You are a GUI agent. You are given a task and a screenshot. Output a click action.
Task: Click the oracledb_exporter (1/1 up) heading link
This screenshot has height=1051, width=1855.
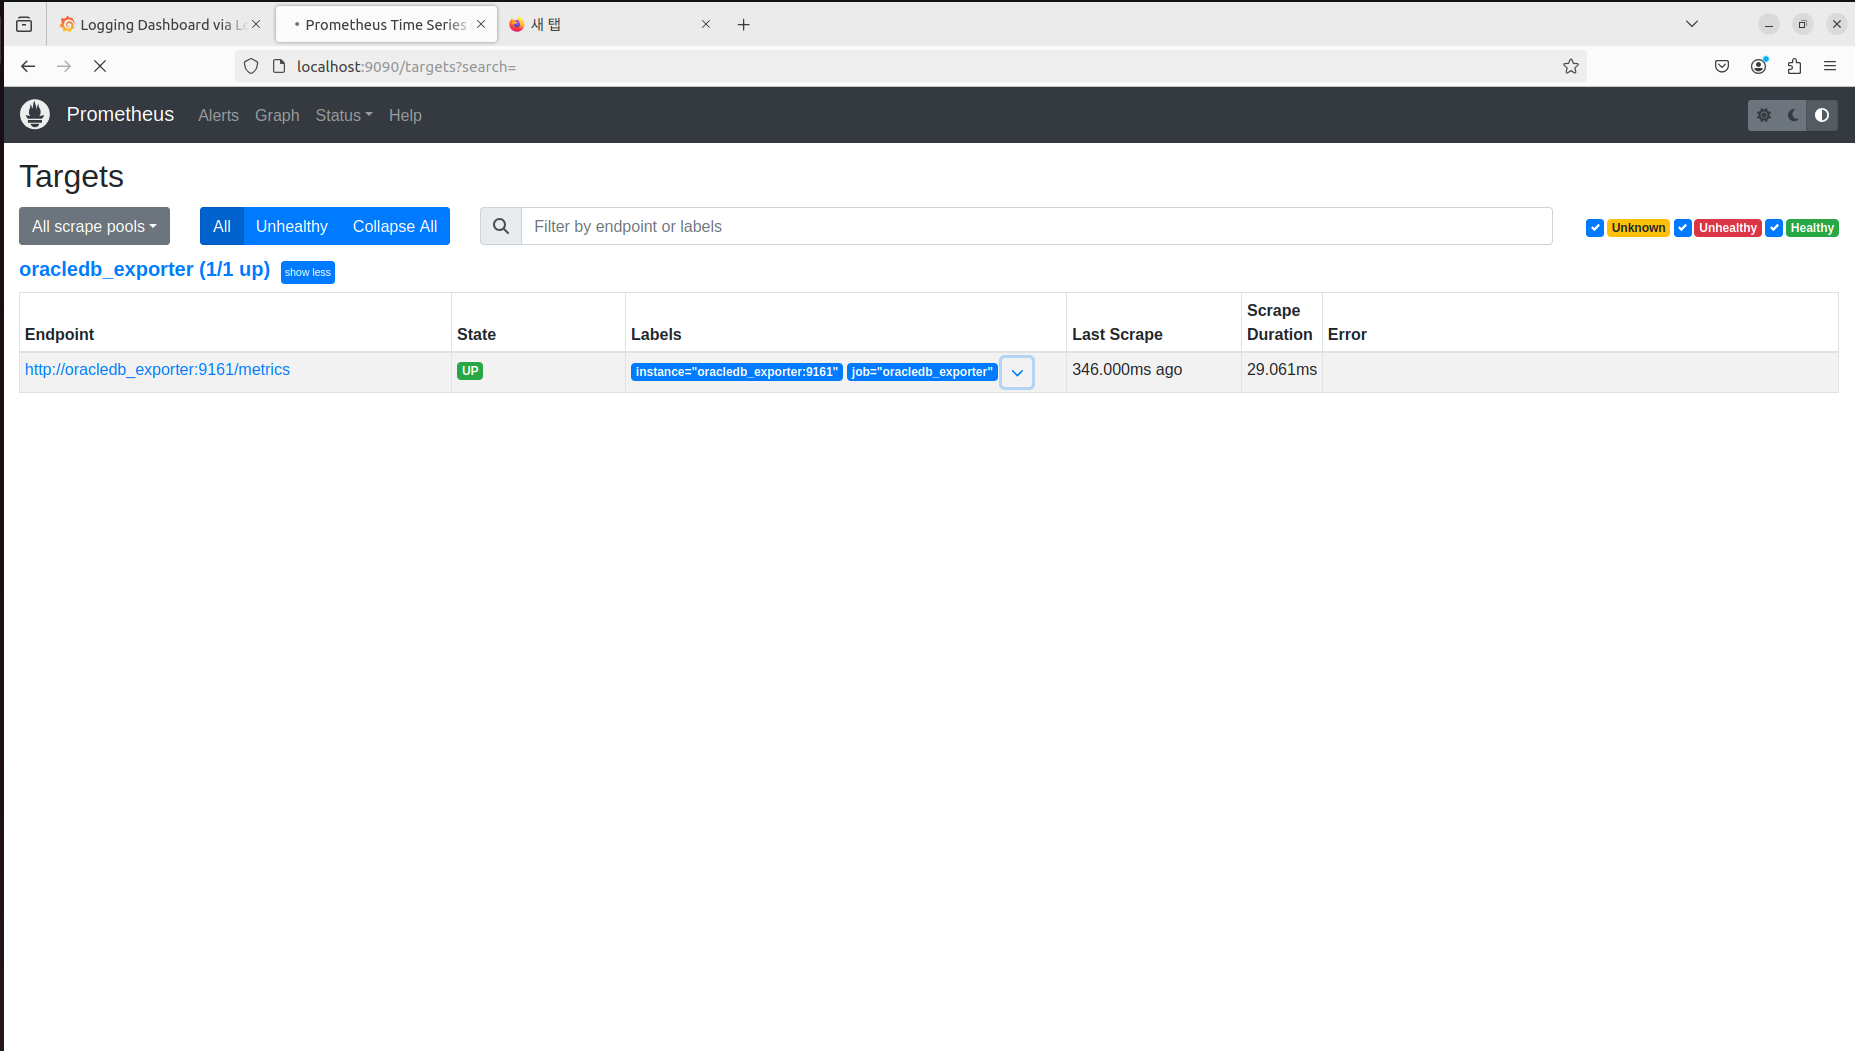145,269
